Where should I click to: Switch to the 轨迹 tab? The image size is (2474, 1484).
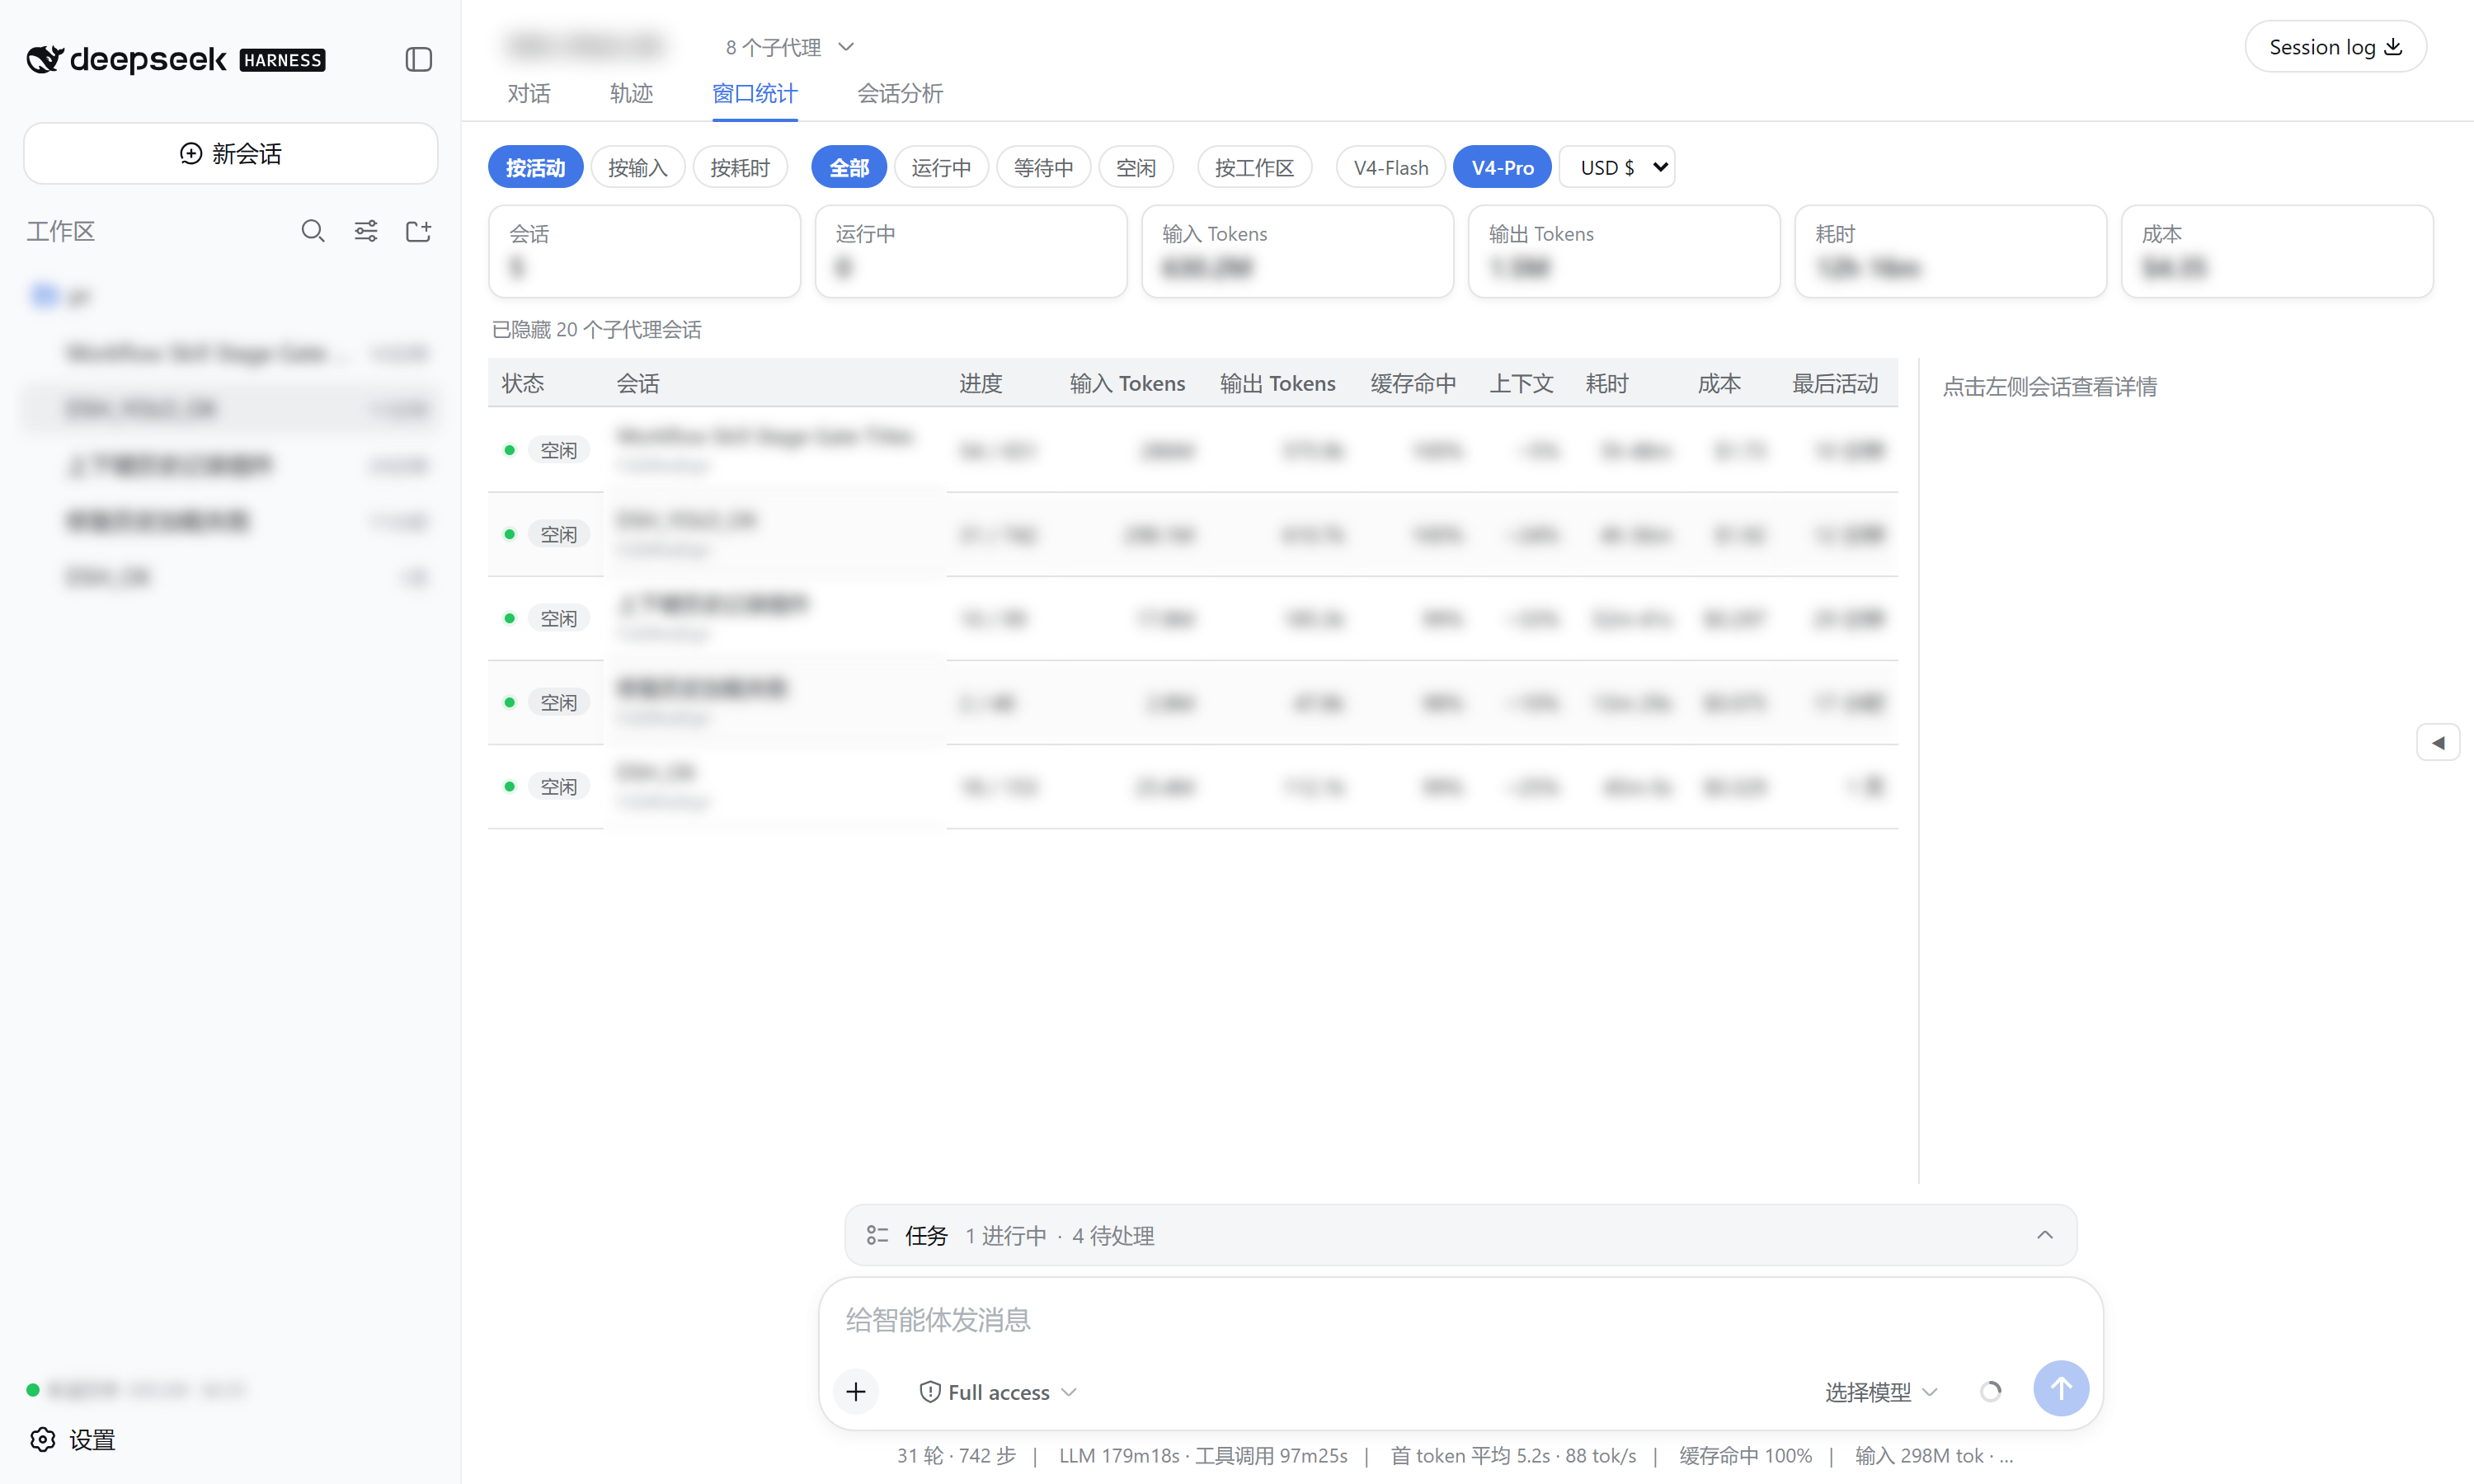coord(631,93)
